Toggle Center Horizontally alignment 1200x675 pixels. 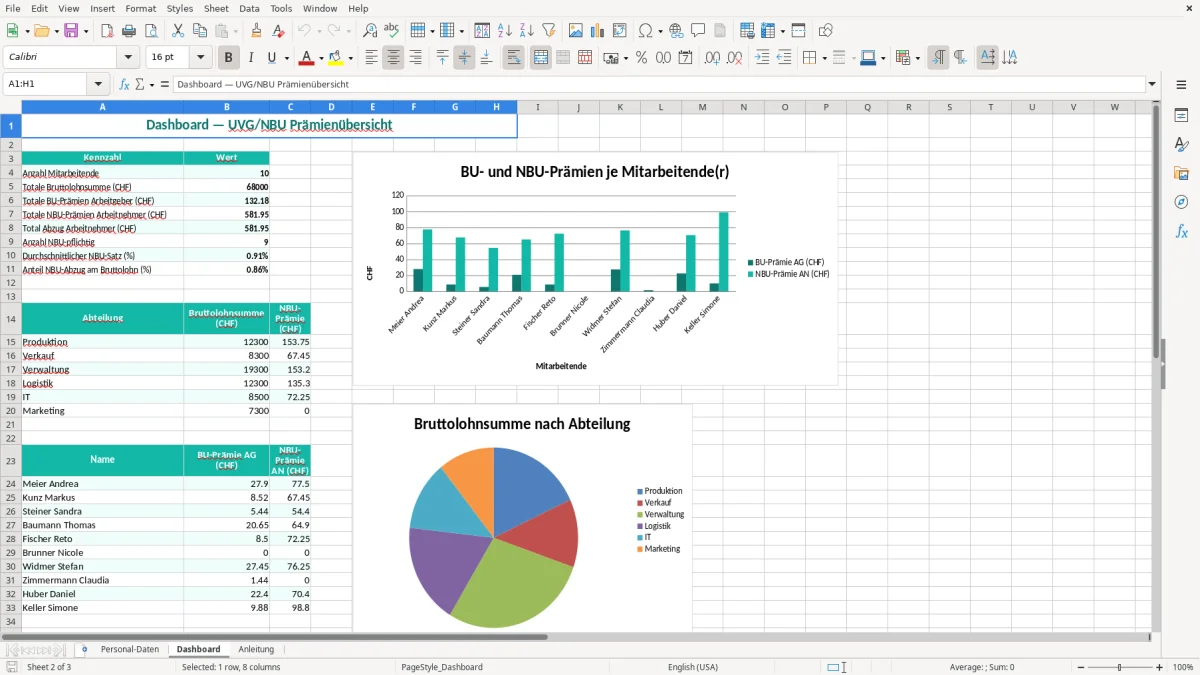click(x=393, y=58)
